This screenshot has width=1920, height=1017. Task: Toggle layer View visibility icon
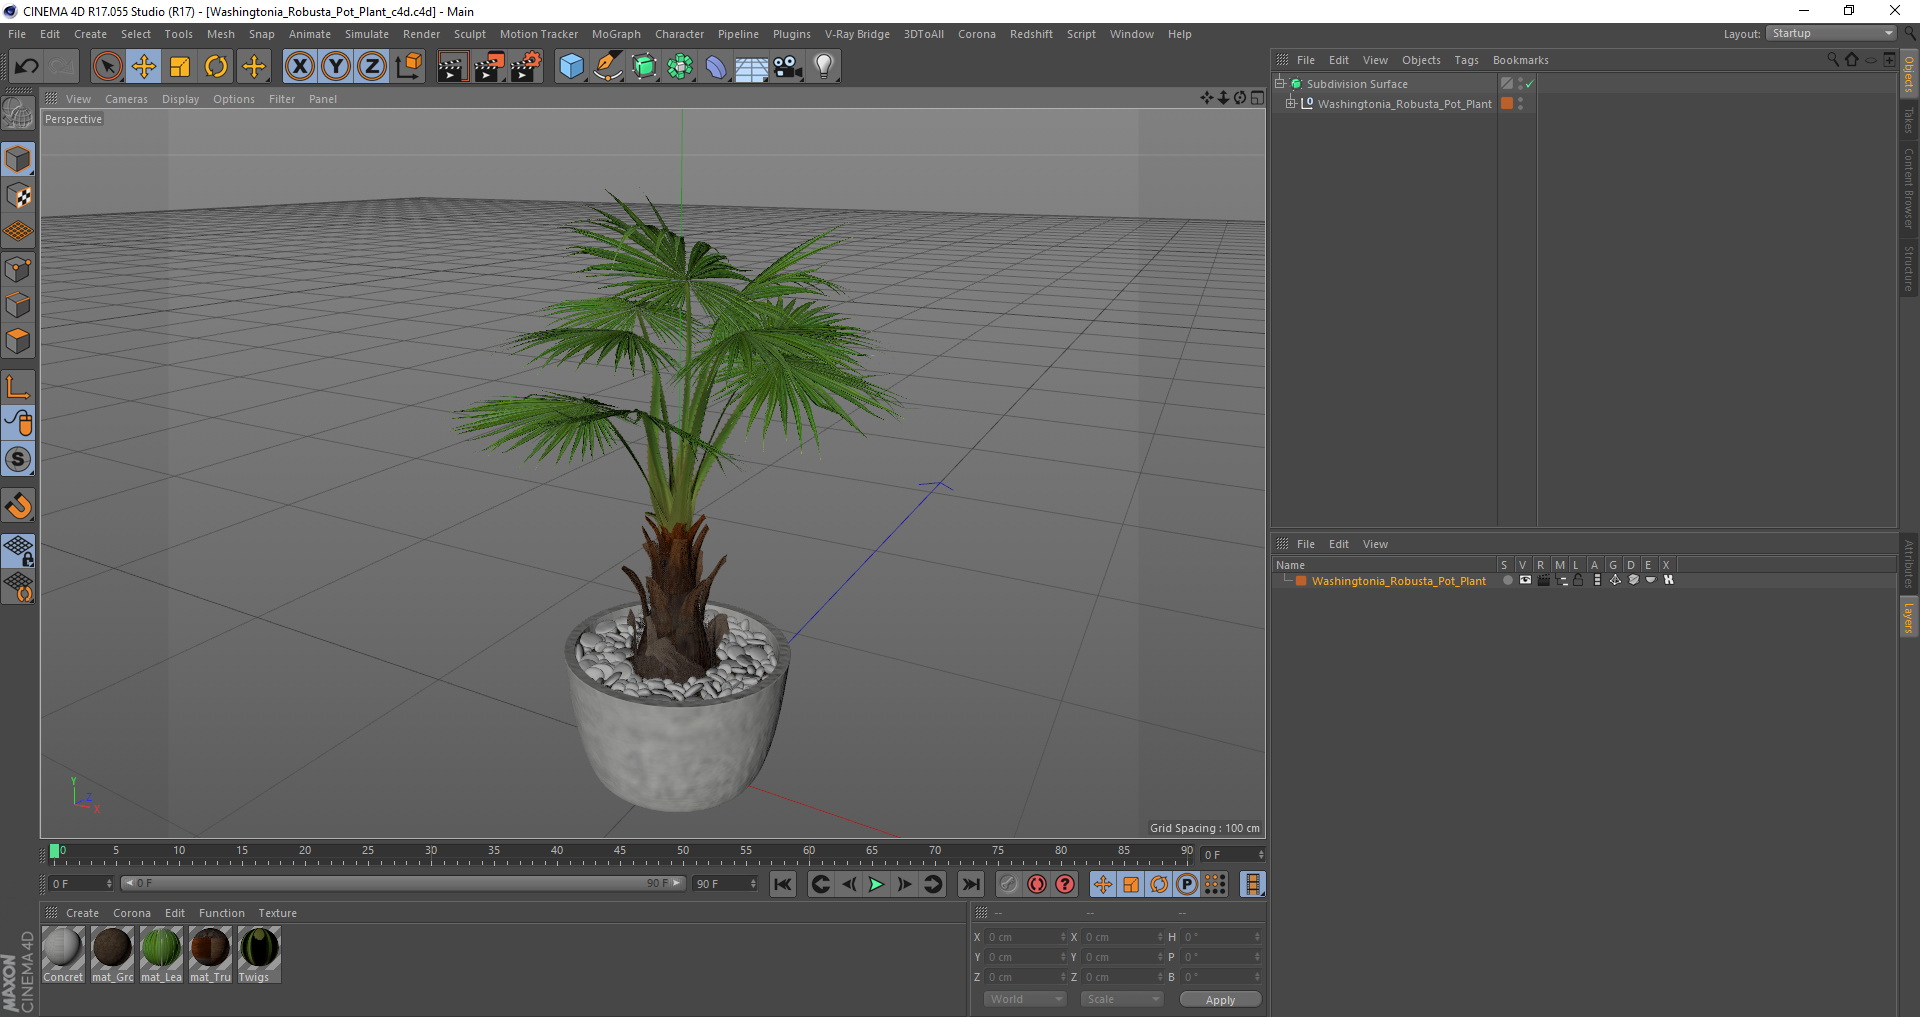[1525, 580]
